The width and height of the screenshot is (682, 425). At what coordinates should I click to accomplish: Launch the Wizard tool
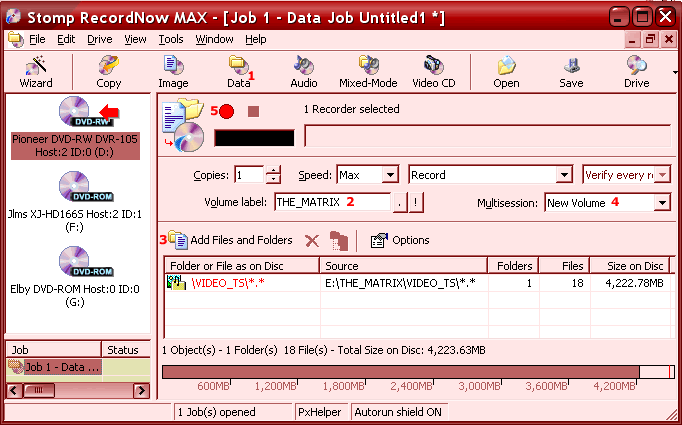pos(36,72)
